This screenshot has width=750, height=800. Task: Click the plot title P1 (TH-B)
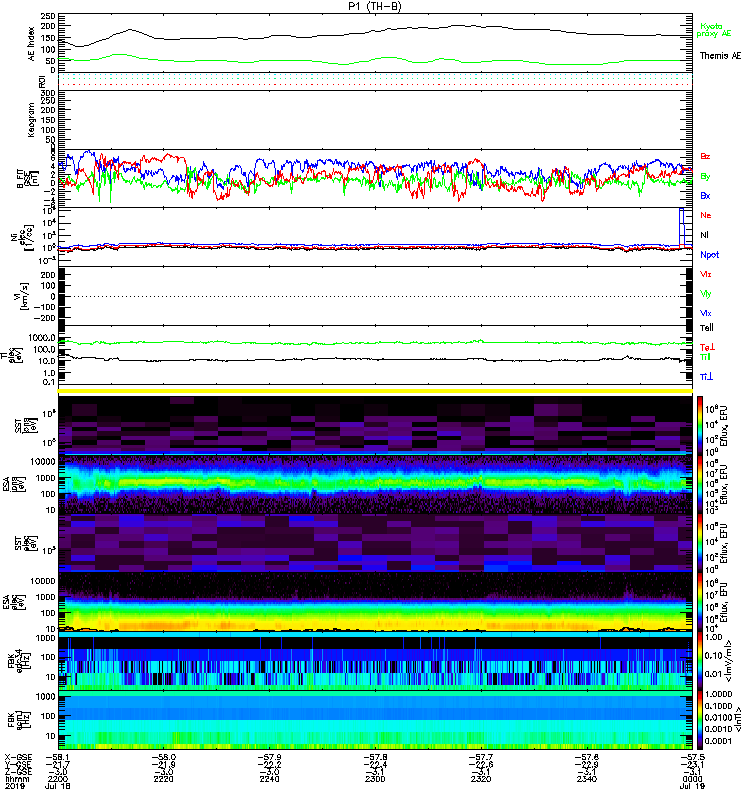(x=375, y=6)
